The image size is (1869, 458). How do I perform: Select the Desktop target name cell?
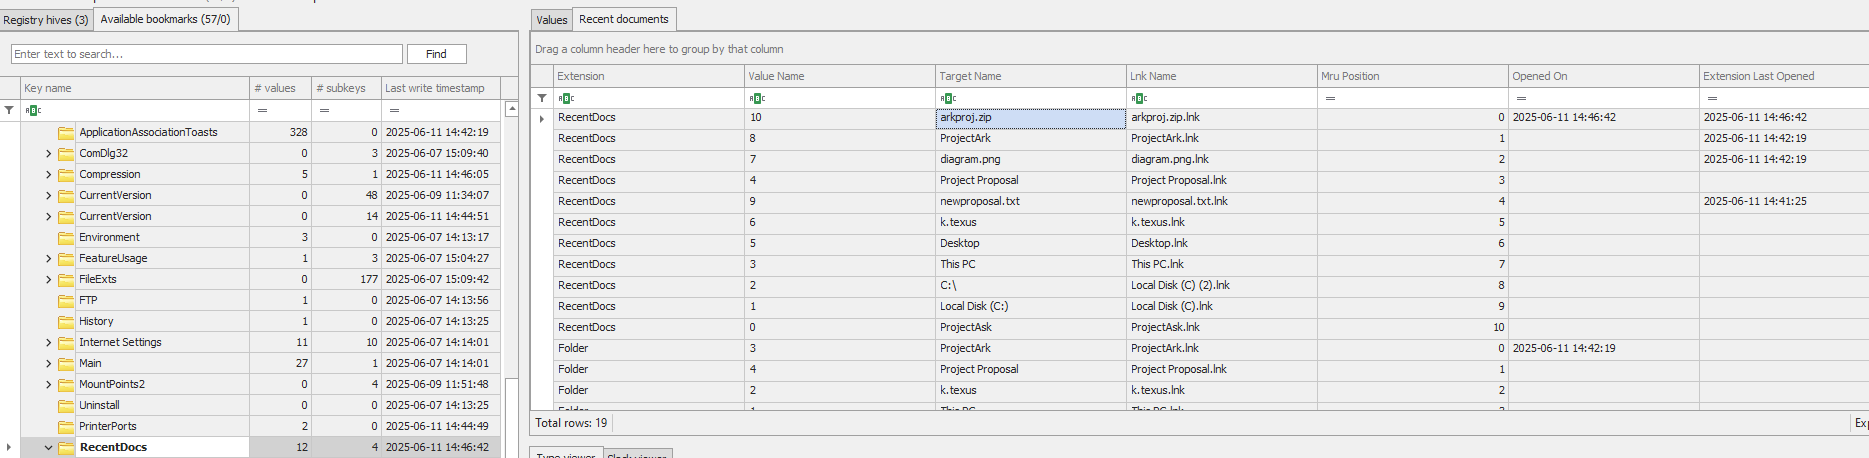tap(1030, 243)
